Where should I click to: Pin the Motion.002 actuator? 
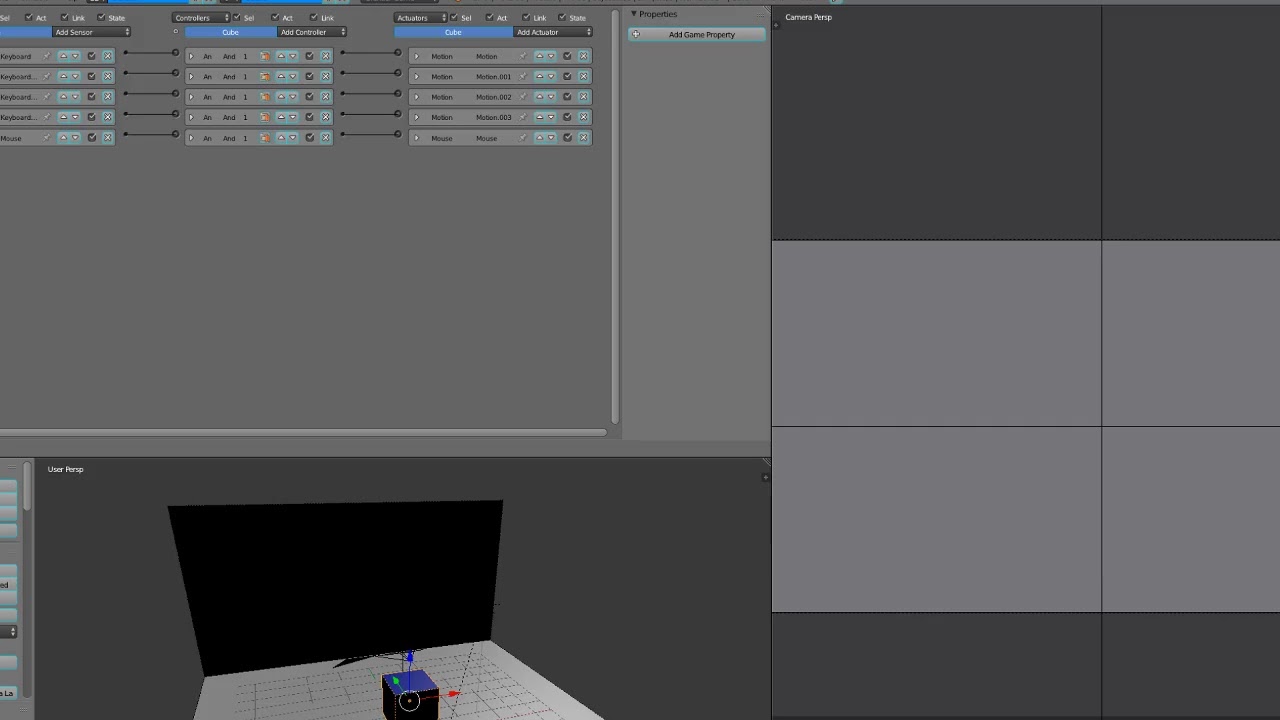coord(523,97)
